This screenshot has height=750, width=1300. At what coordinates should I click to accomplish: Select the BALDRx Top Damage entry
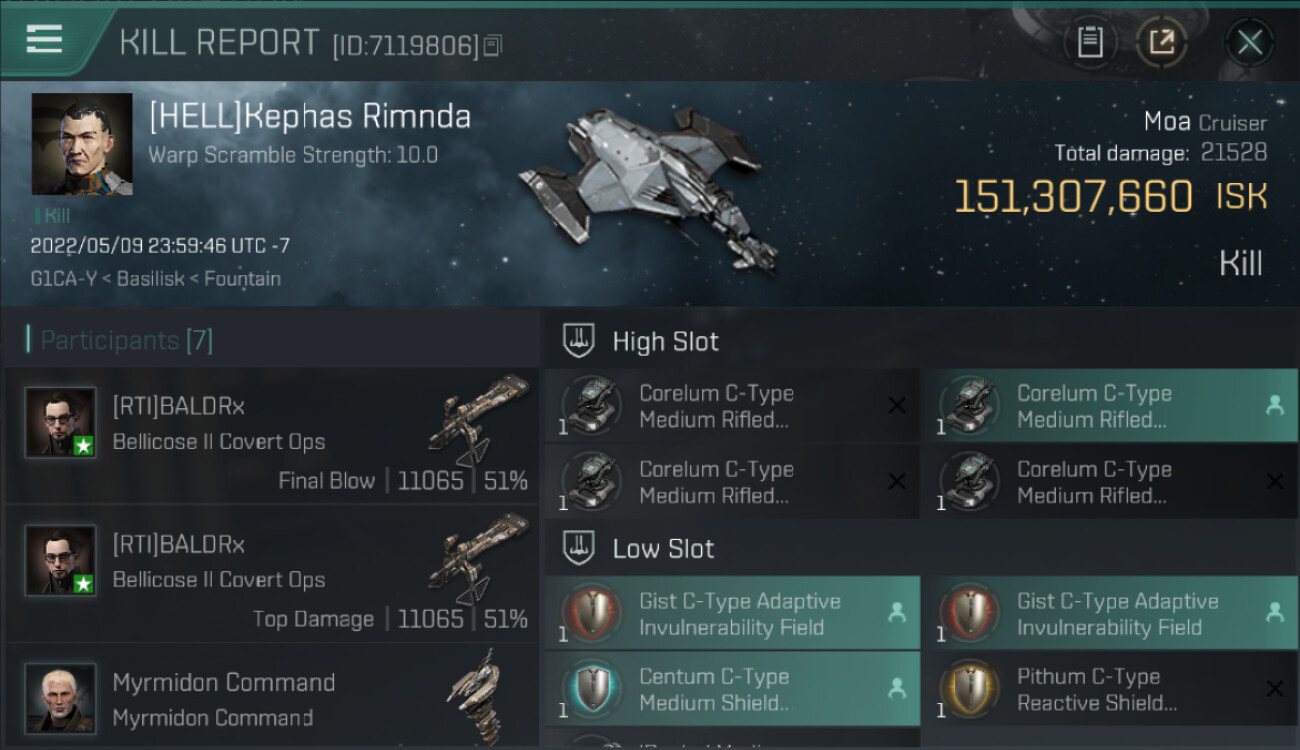pos(270,575)
